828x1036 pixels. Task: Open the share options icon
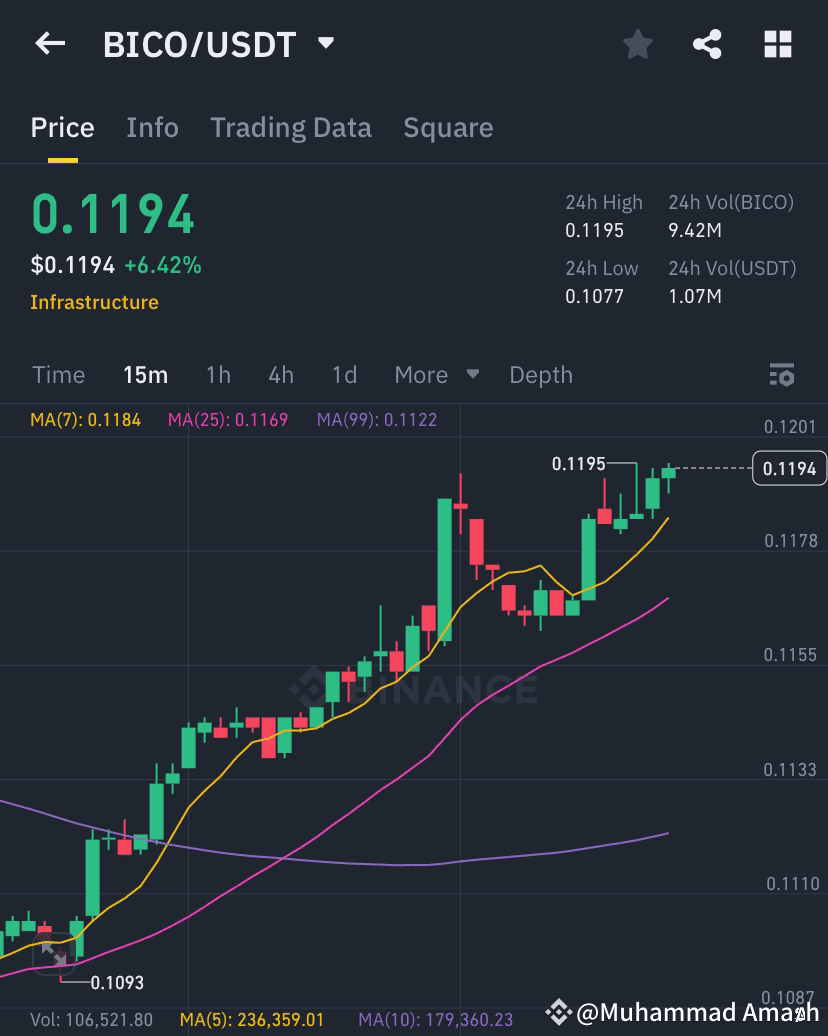(707, 43)
